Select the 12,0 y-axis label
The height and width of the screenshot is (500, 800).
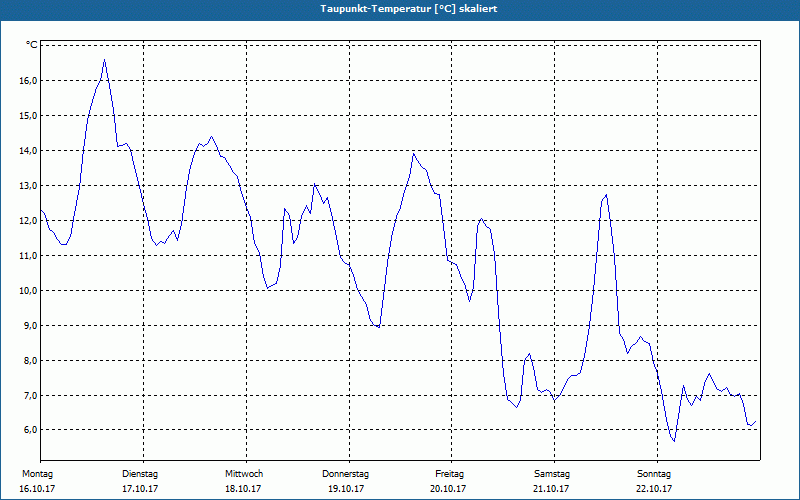pos(28,220)
